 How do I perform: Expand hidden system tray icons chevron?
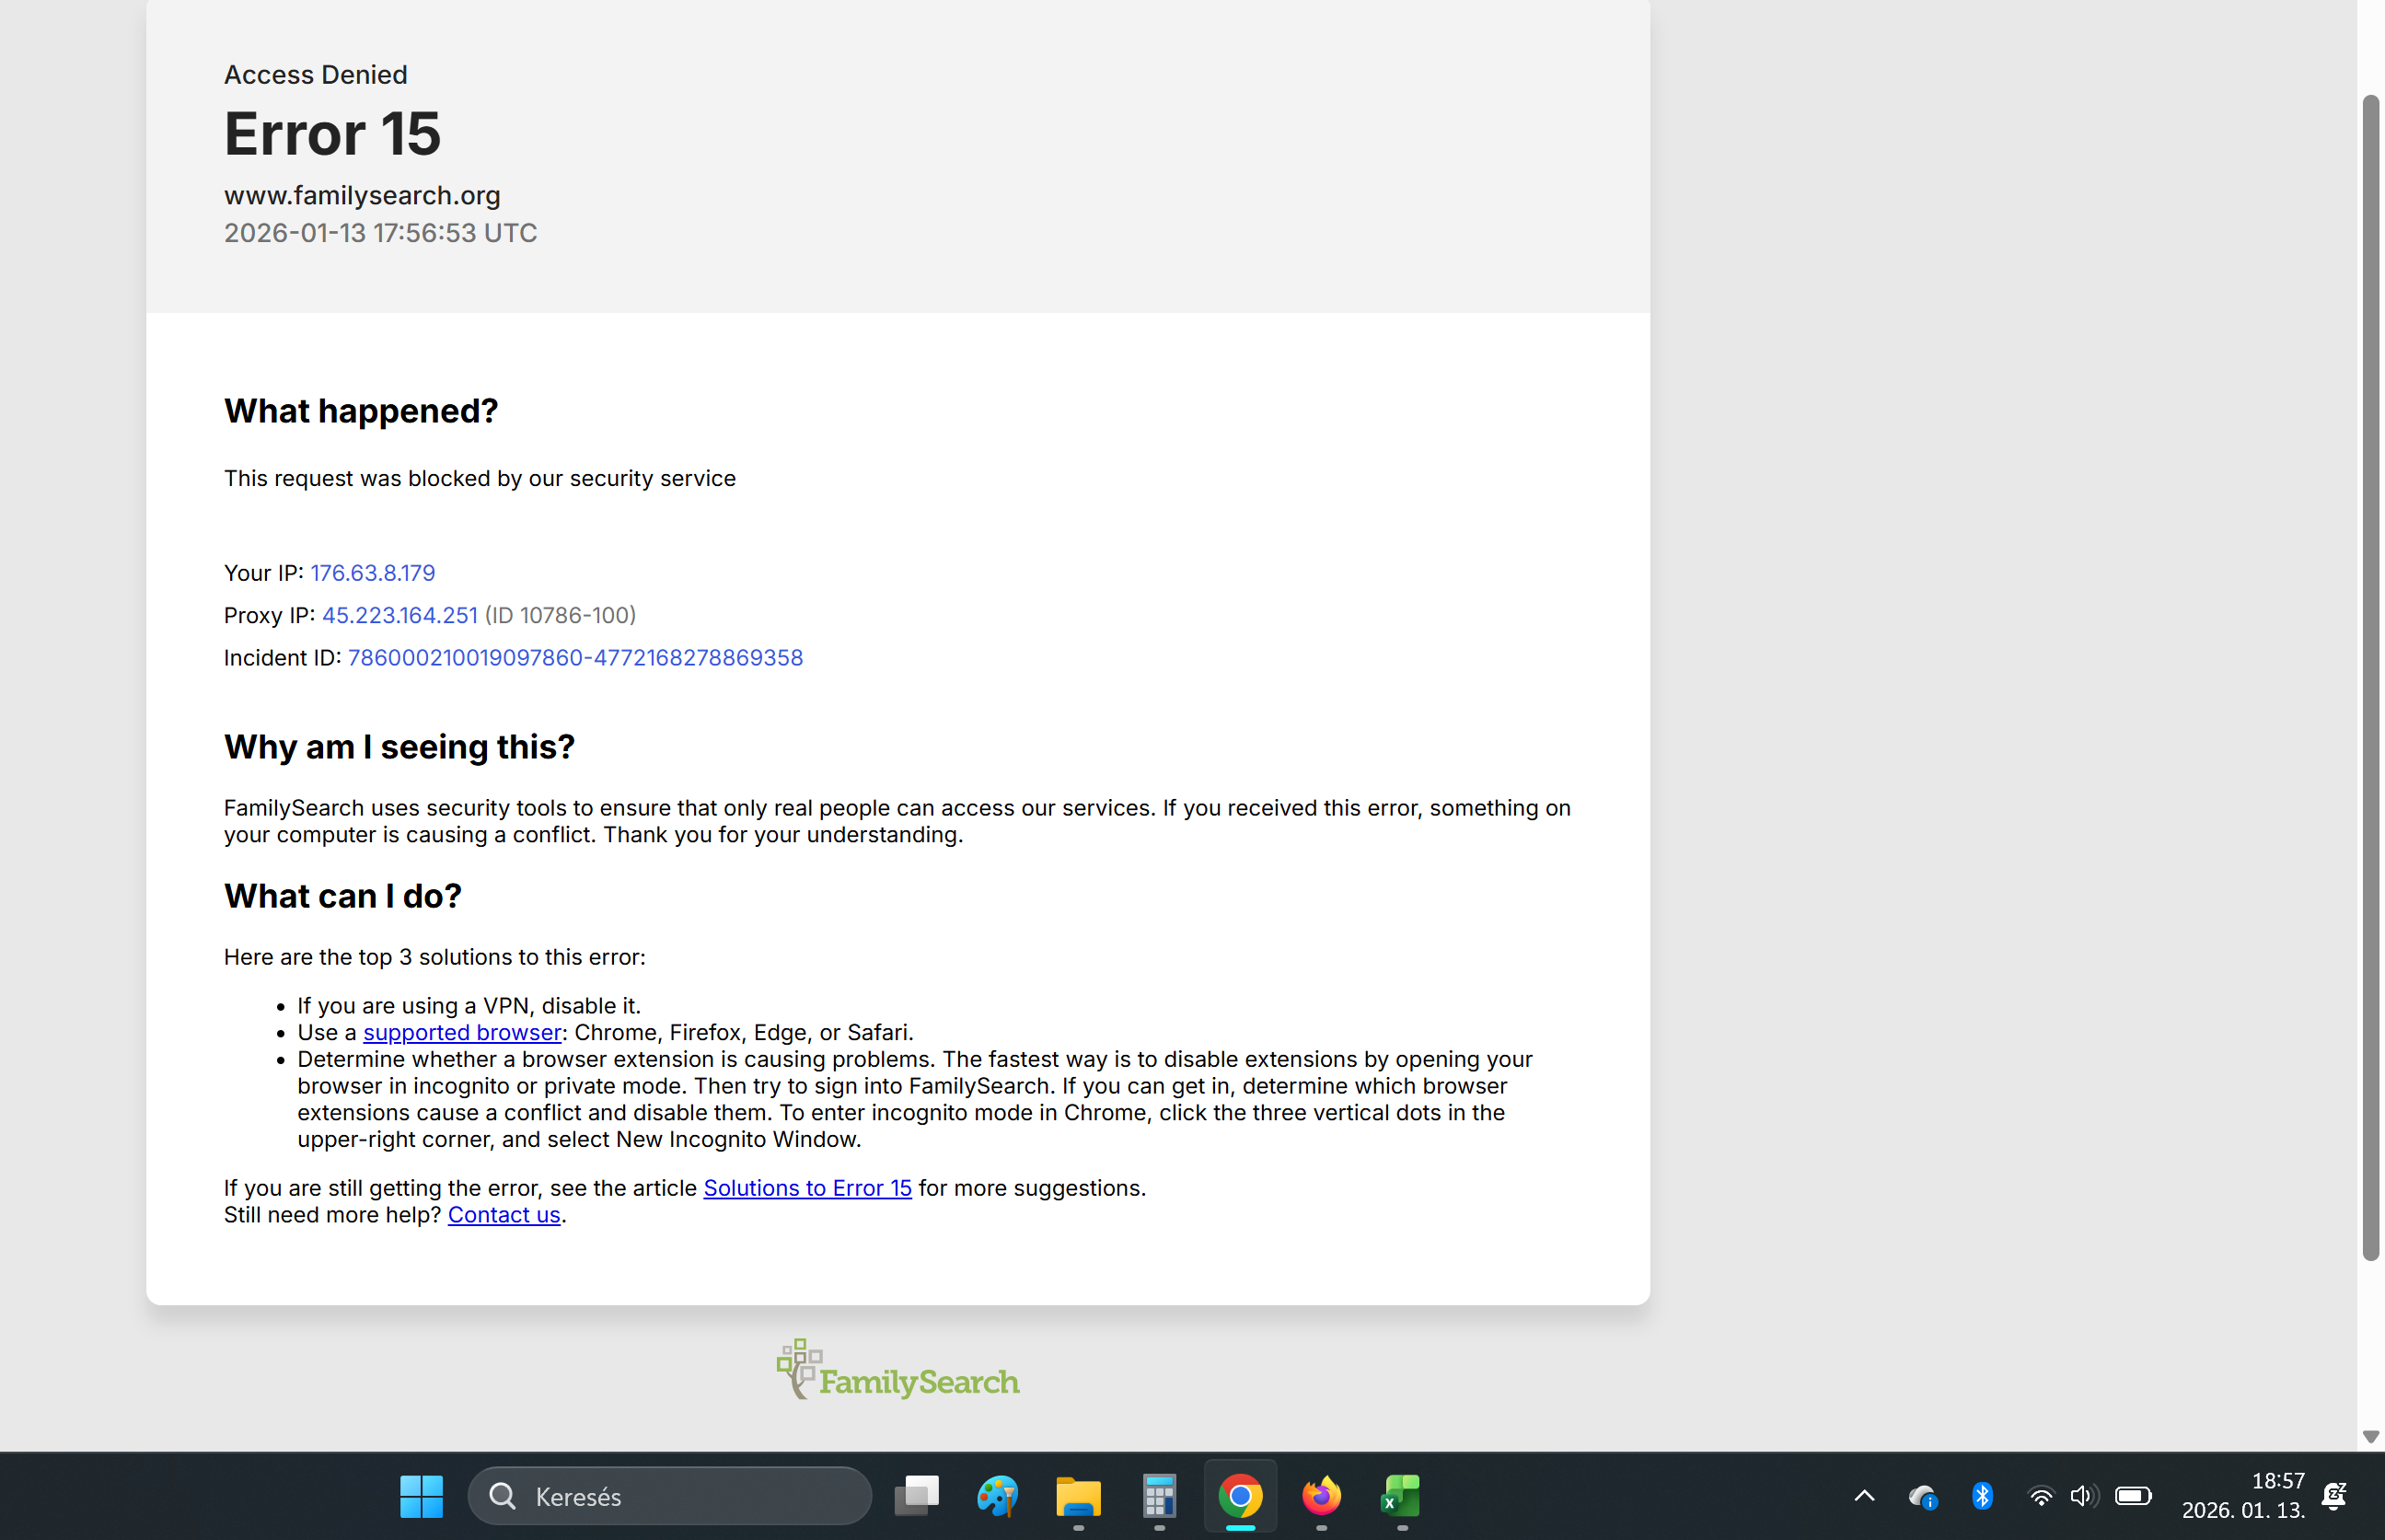[x=1864, y=1496]
